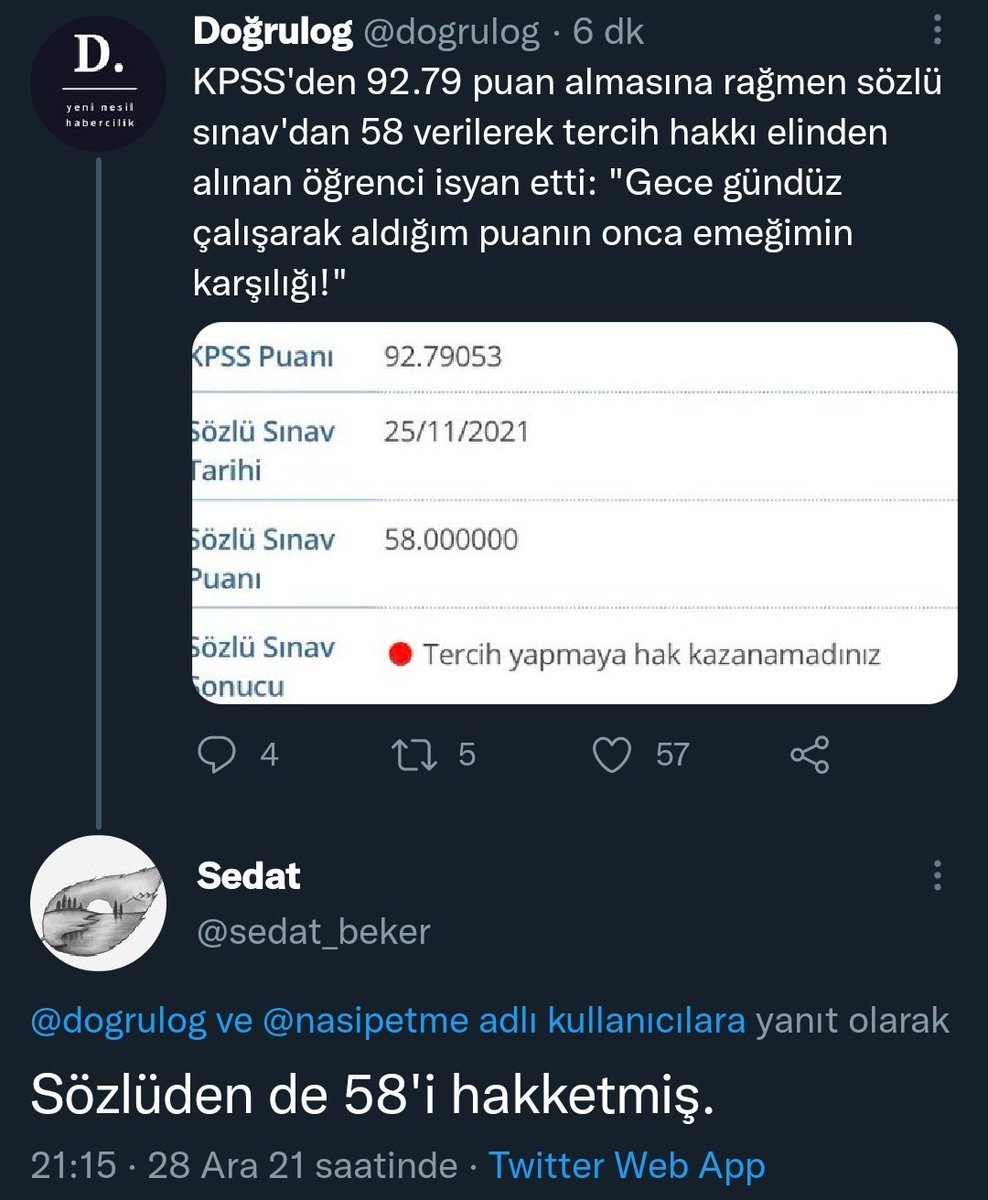Open the "6 dk" tweet timestamp
Viewport: 988px width, 1200px height.
pos(608,33)
